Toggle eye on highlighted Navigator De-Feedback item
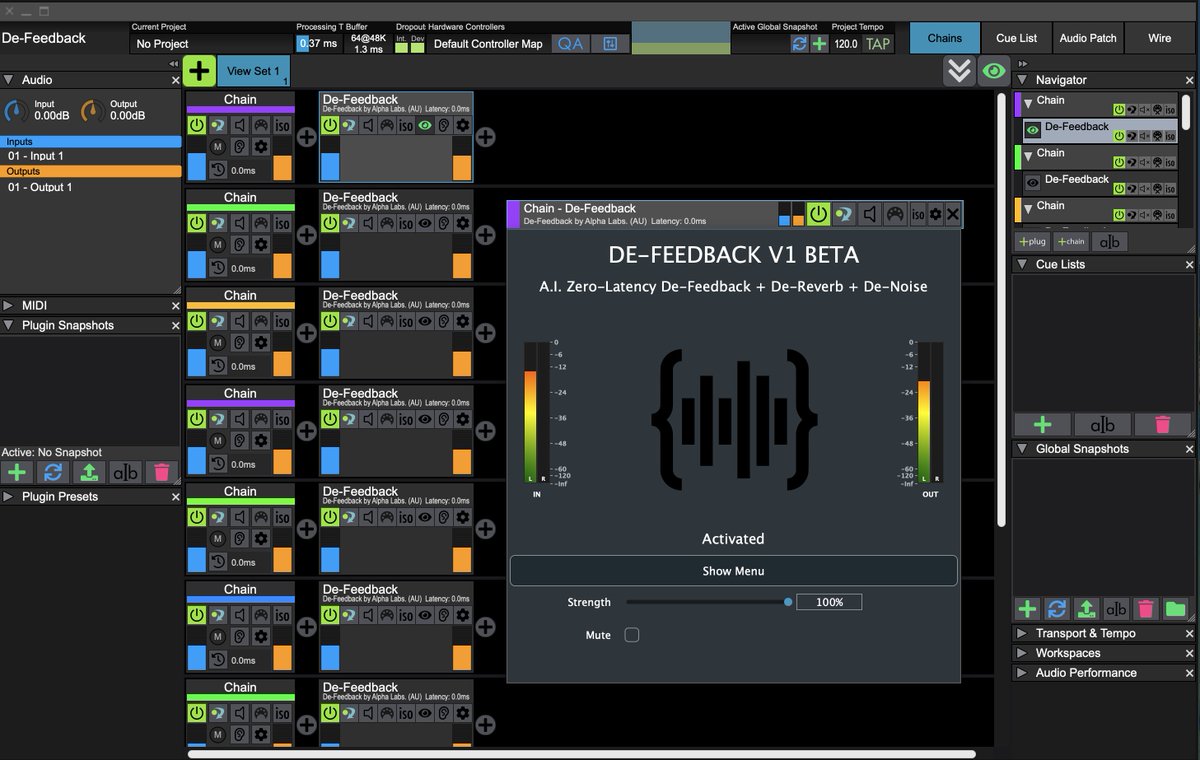This screenshot has height=760, width=1200. [x=1033, y=129]
